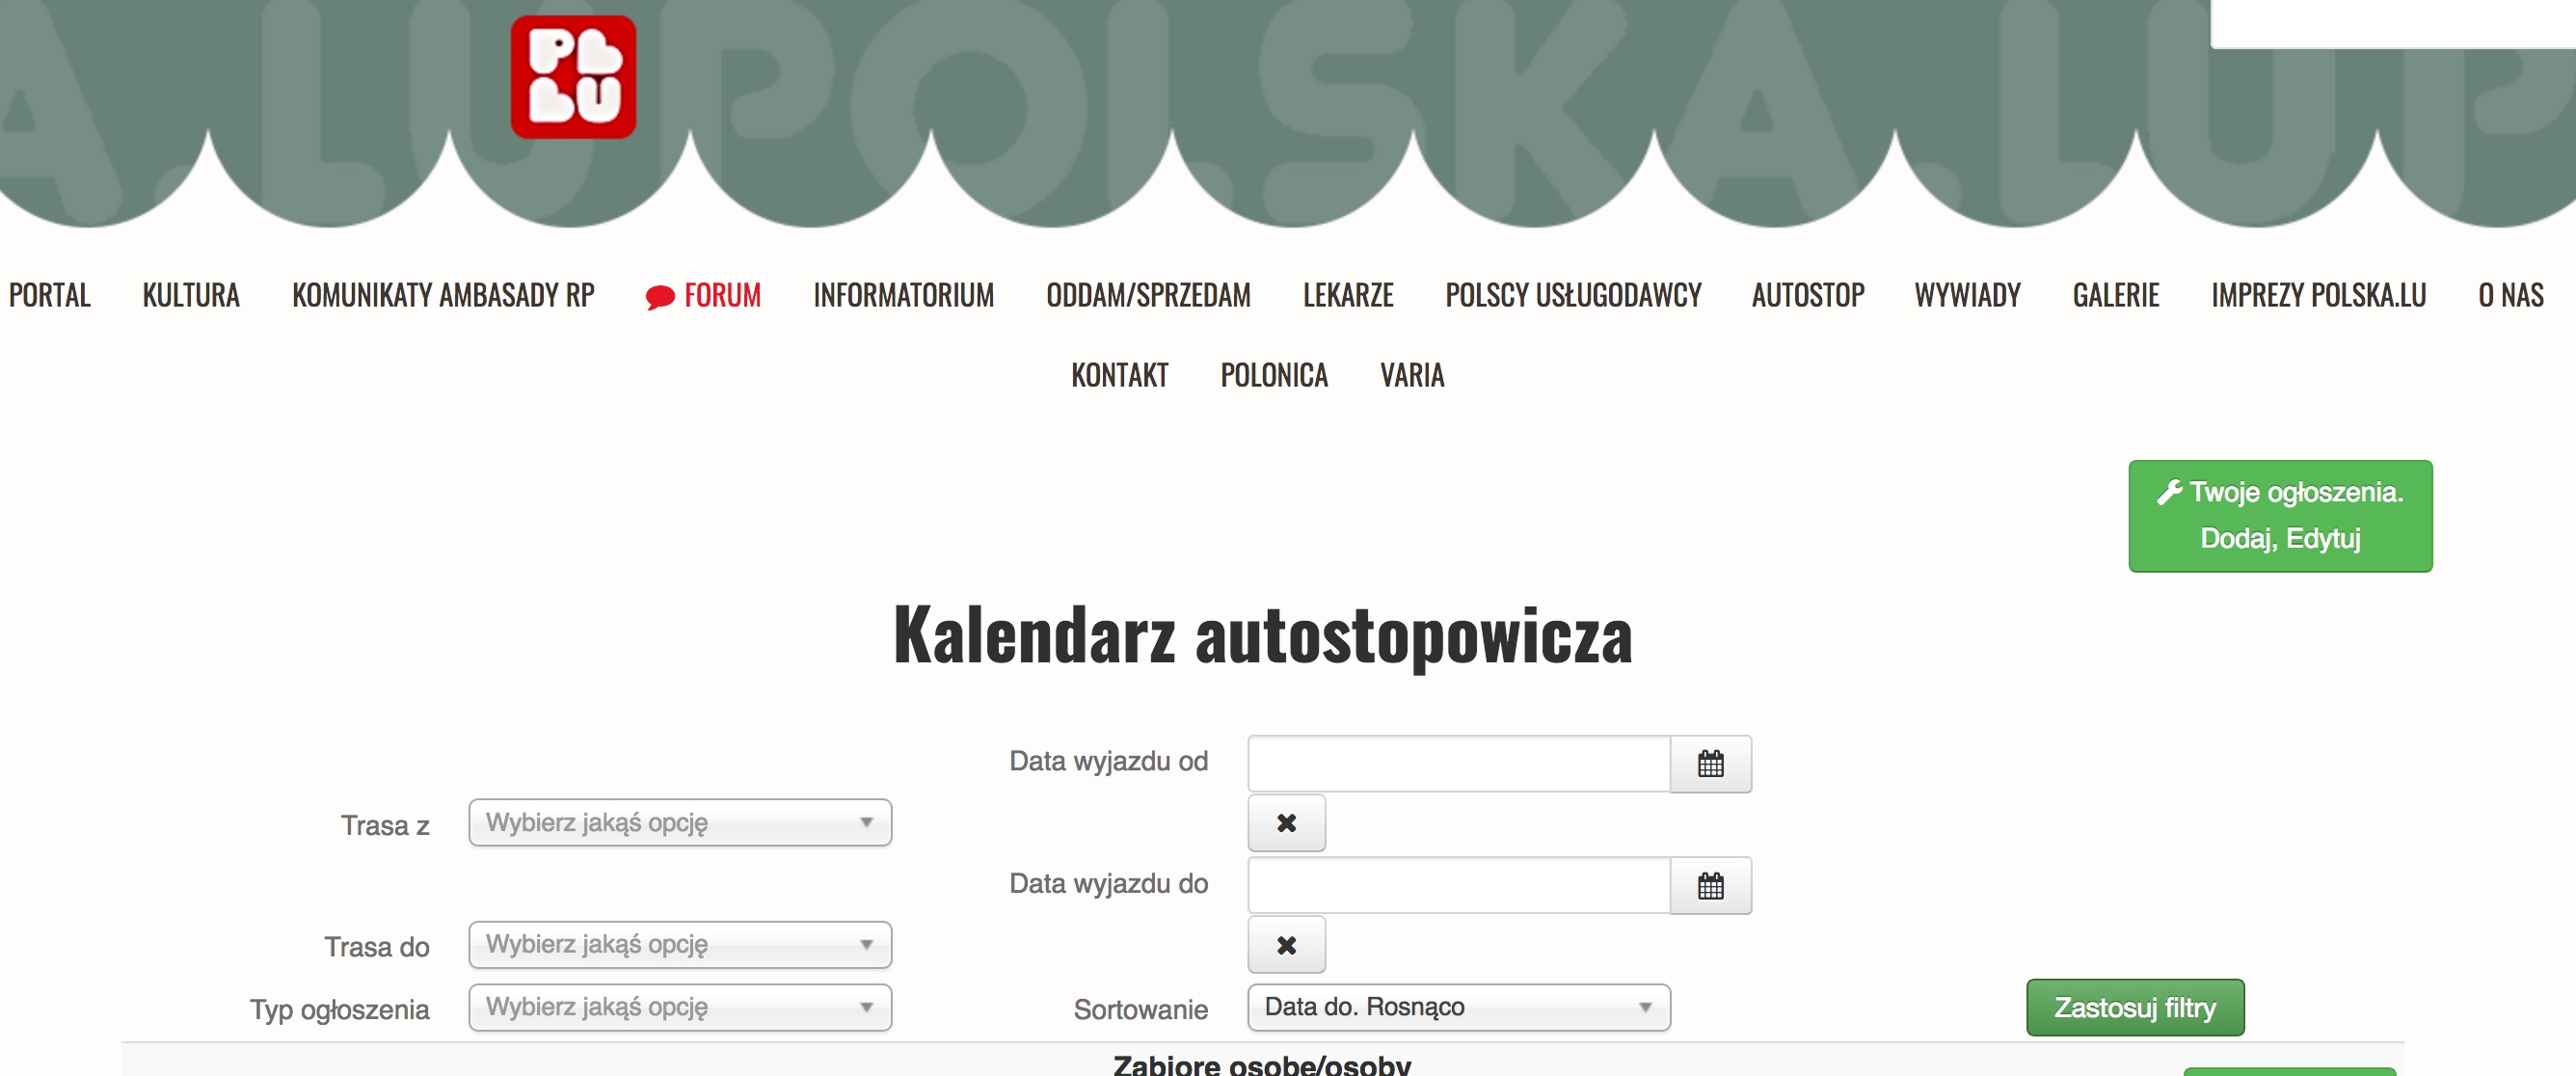Click the Kalendarz autostopowicza heading
The width and height of the screenshot is (2576, 1076).
pos(1262,635)
